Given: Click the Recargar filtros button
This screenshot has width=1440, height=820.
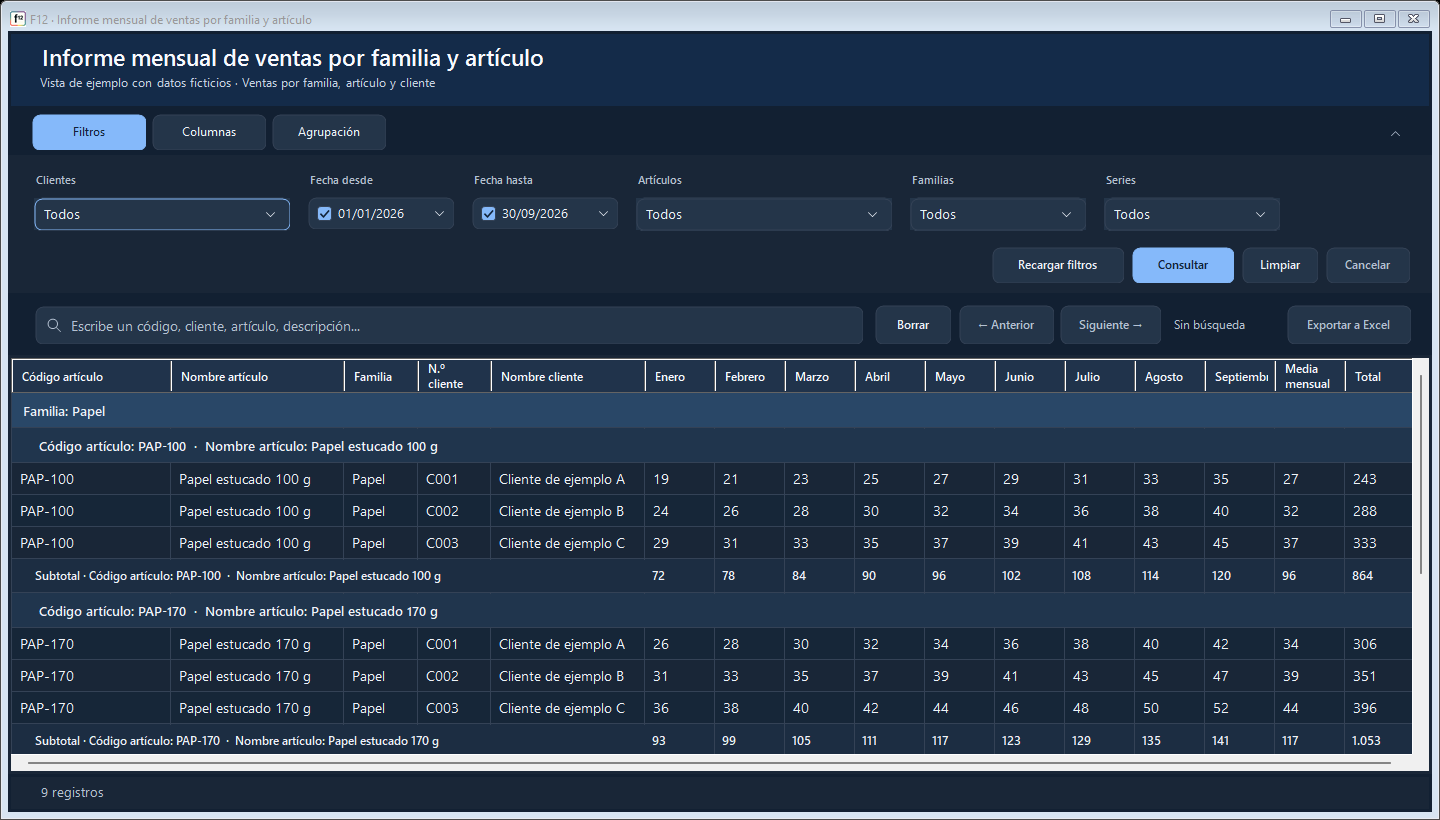Looking at the screenshot, I should 1058,265.
